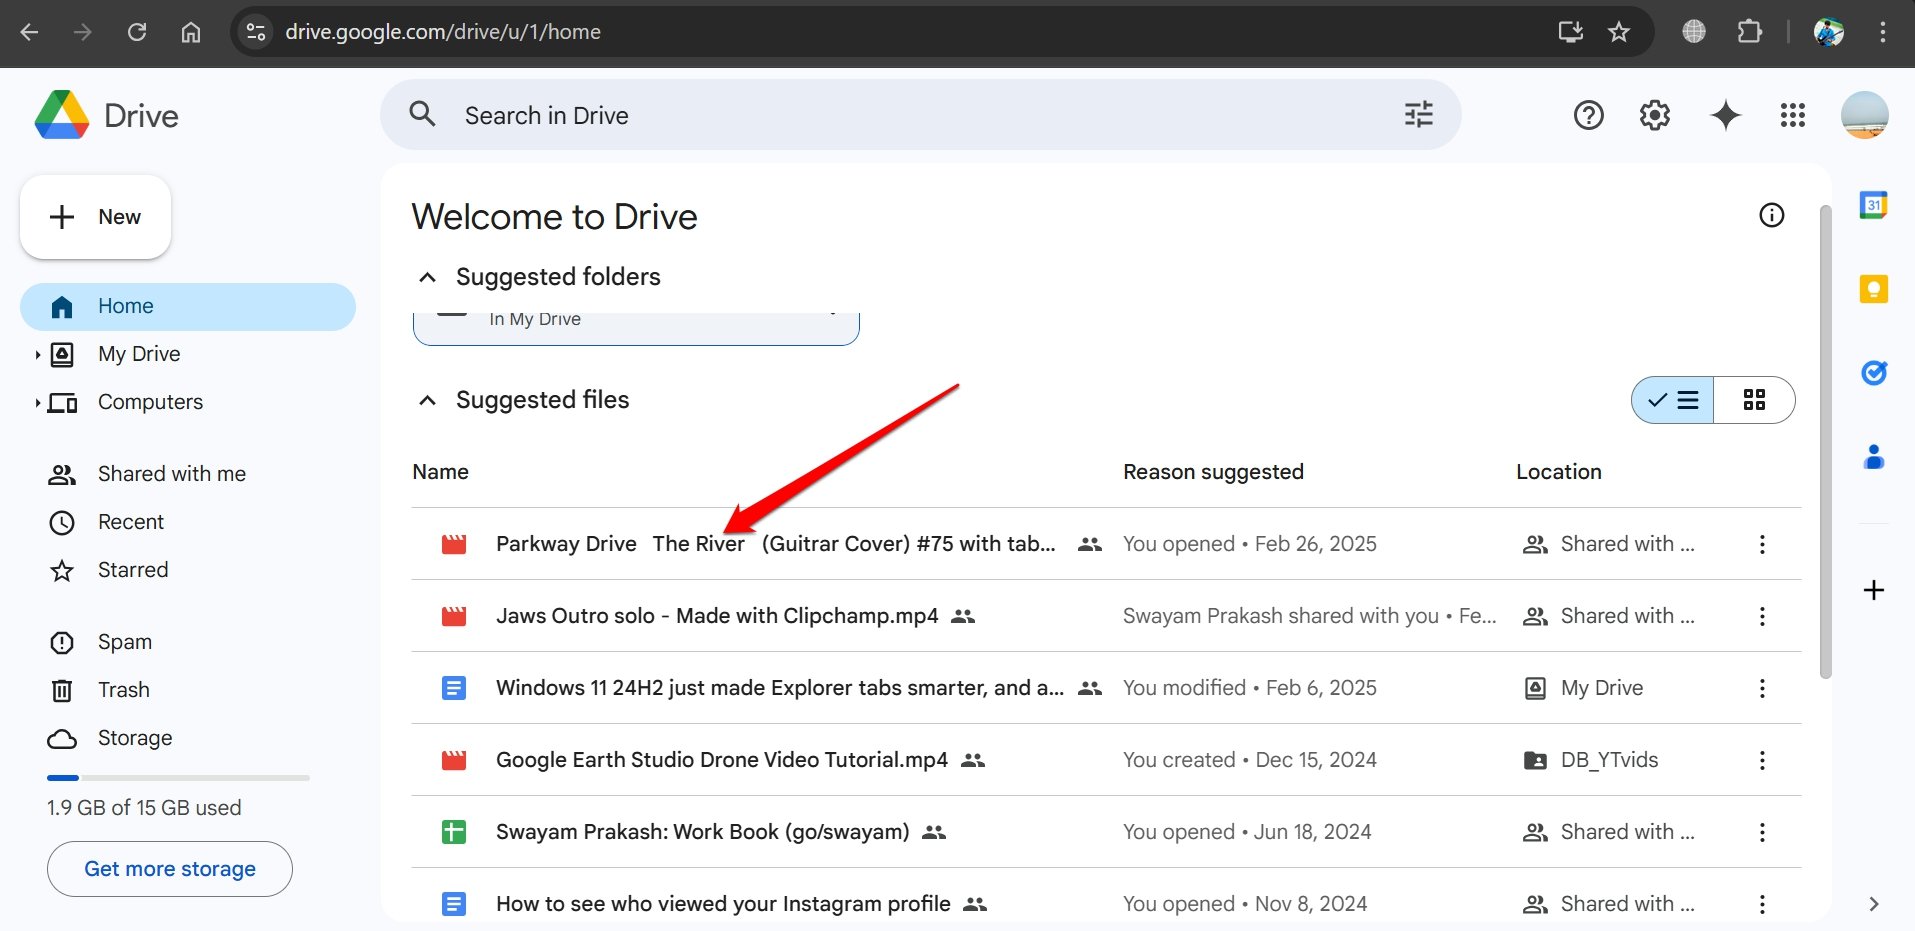The height and width of the screenshot is (931, 1915).
Task: Open advanced search filter options
Action: point(1418,115)
